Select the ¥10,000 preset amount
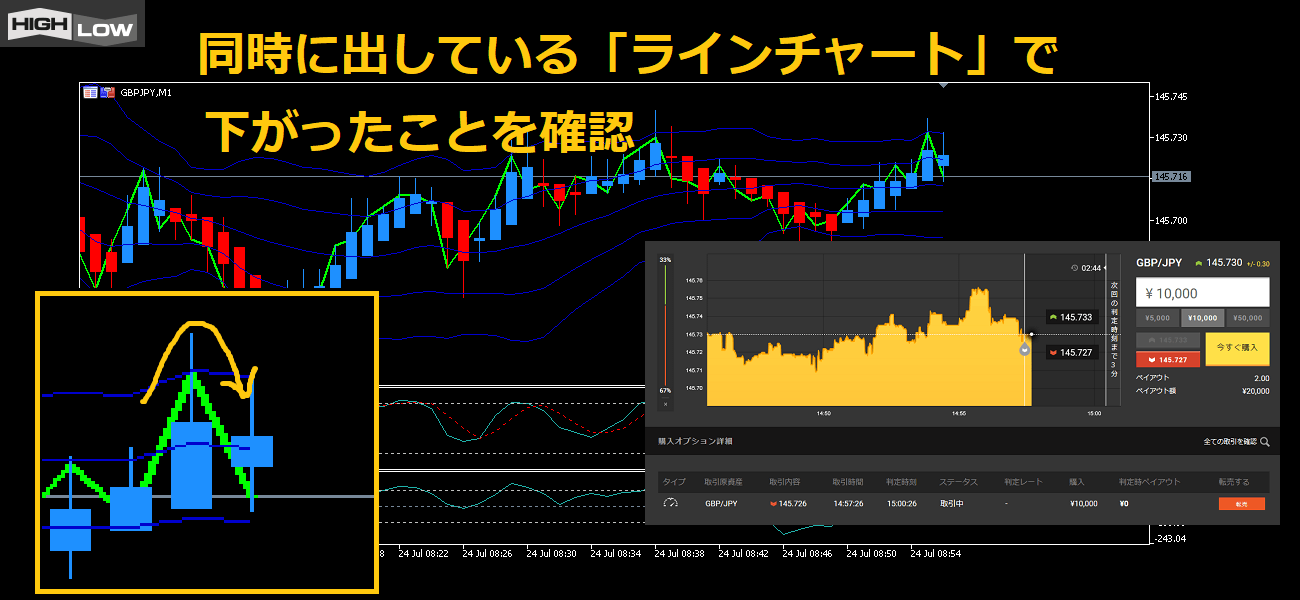 point(1202,318)
